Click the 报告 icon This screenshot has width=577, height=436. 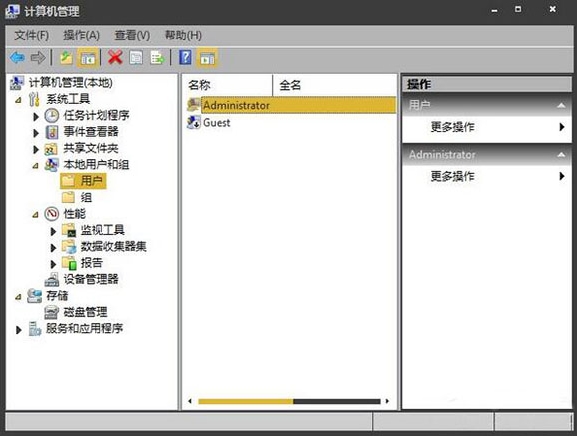[69, 263]
